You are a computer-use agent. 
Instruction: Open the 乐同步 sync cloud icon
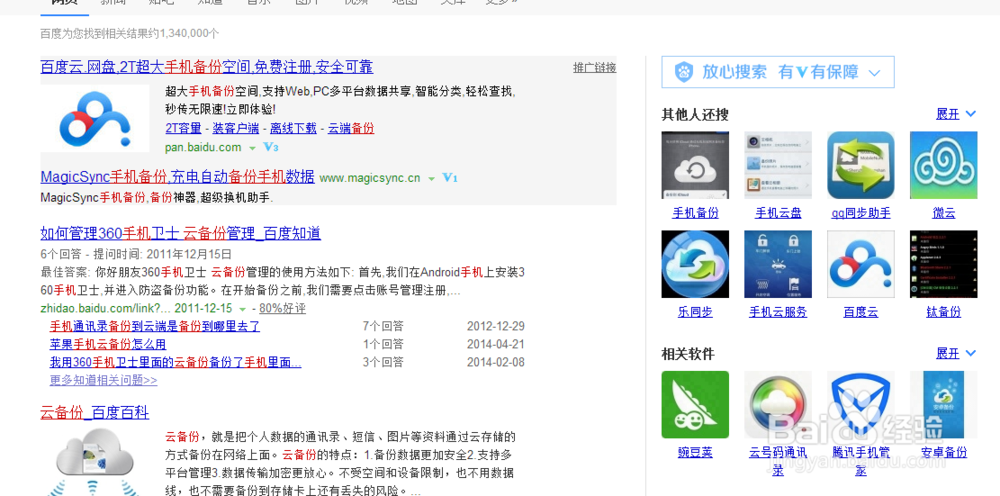695,264
